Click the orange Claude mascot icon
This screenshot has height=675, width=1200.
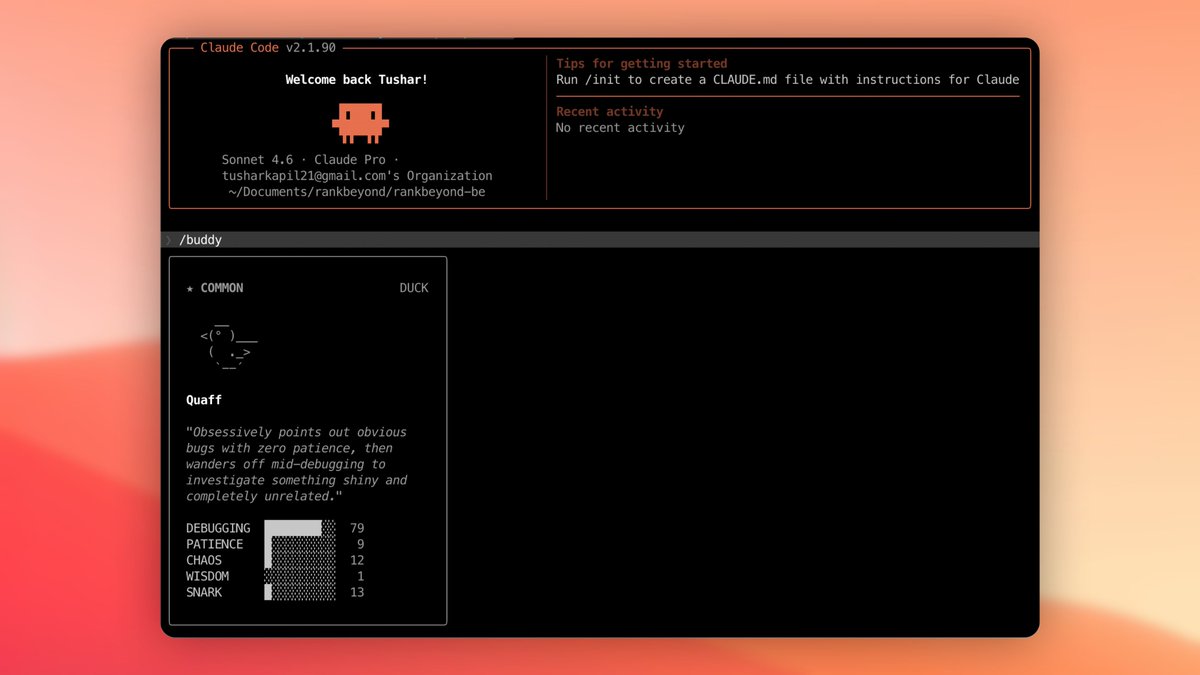(360, 123)
